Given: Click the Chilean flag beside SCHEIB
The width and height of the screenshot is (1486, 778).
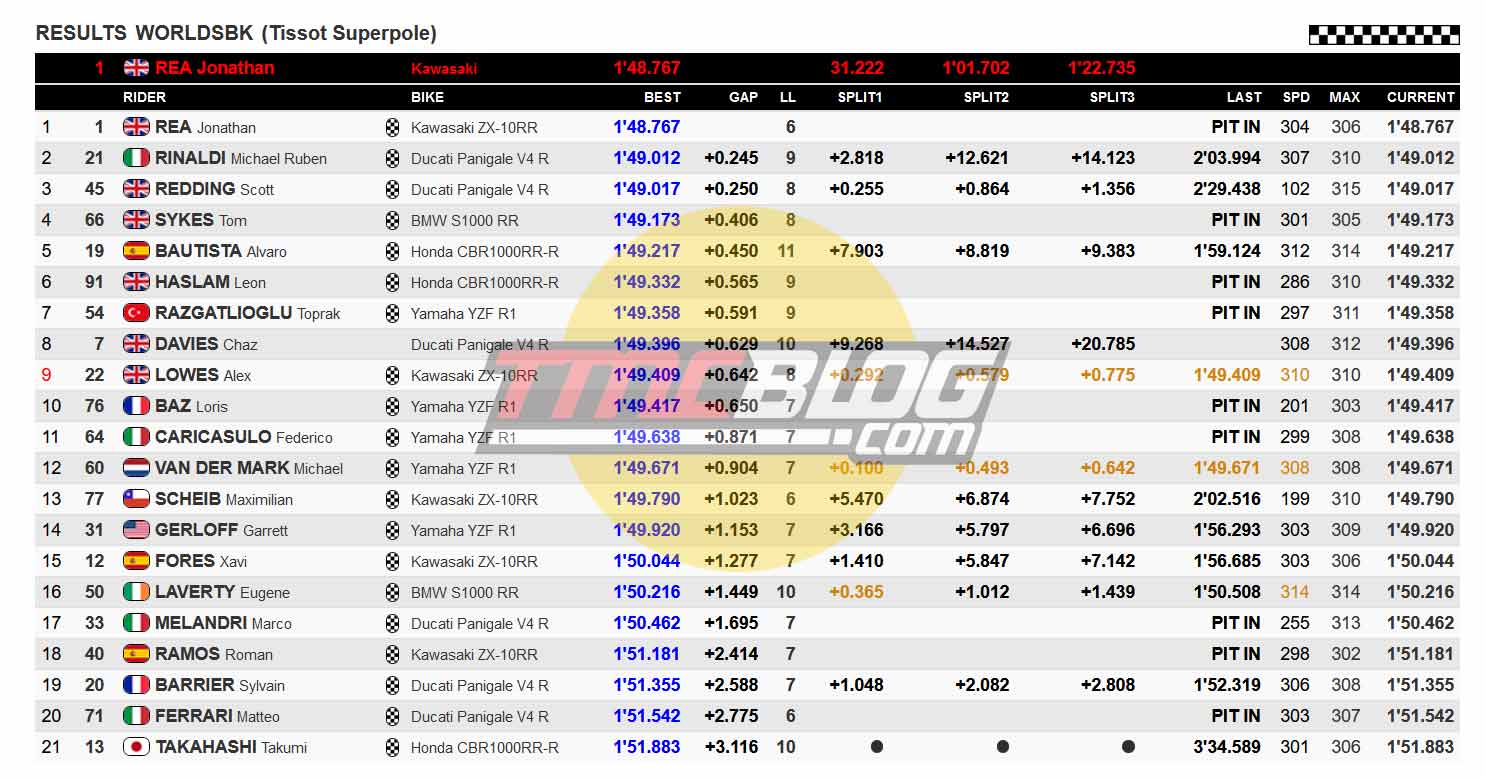Looking at the screenshot, I should click(136, 499).
